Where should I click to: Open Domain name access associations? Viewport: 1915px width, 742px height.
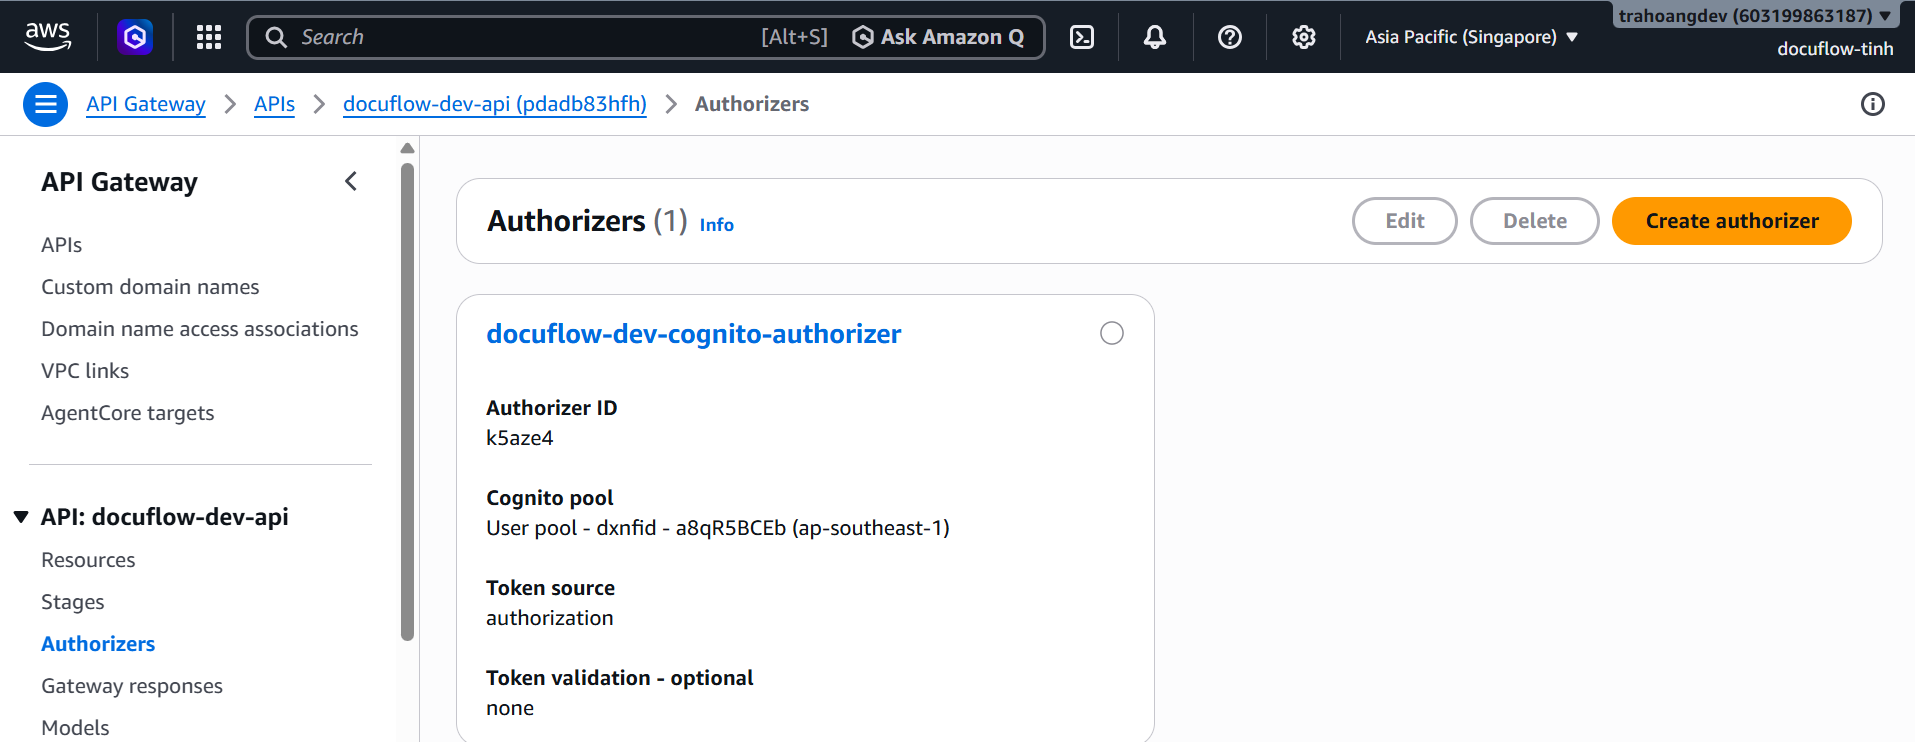click(x=200, y=329)
